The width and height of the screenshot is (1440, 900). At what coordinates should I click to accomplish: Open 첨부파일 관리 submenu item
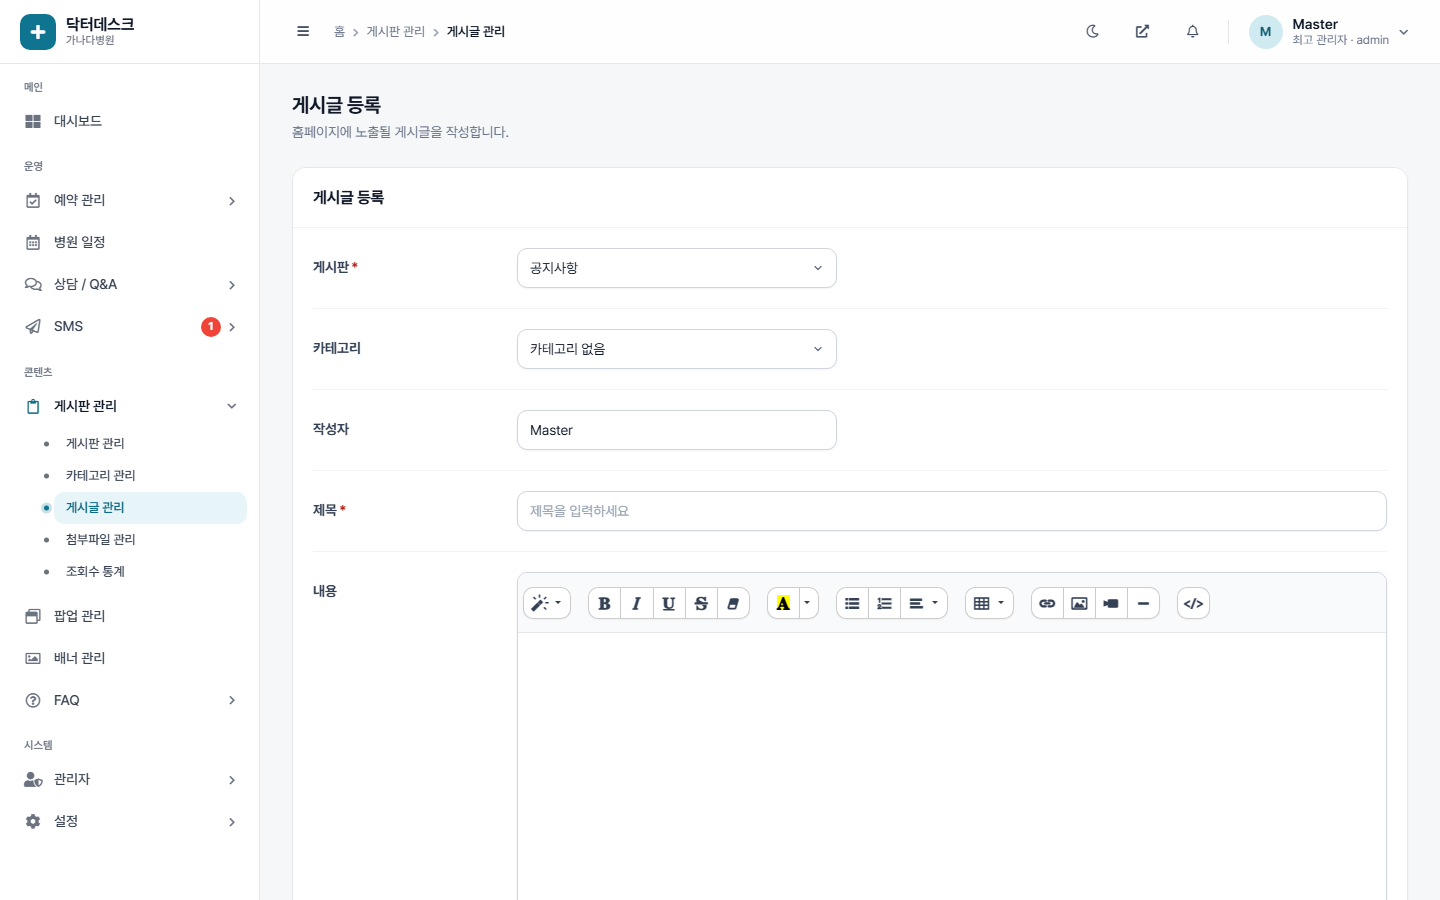point(150,539)
